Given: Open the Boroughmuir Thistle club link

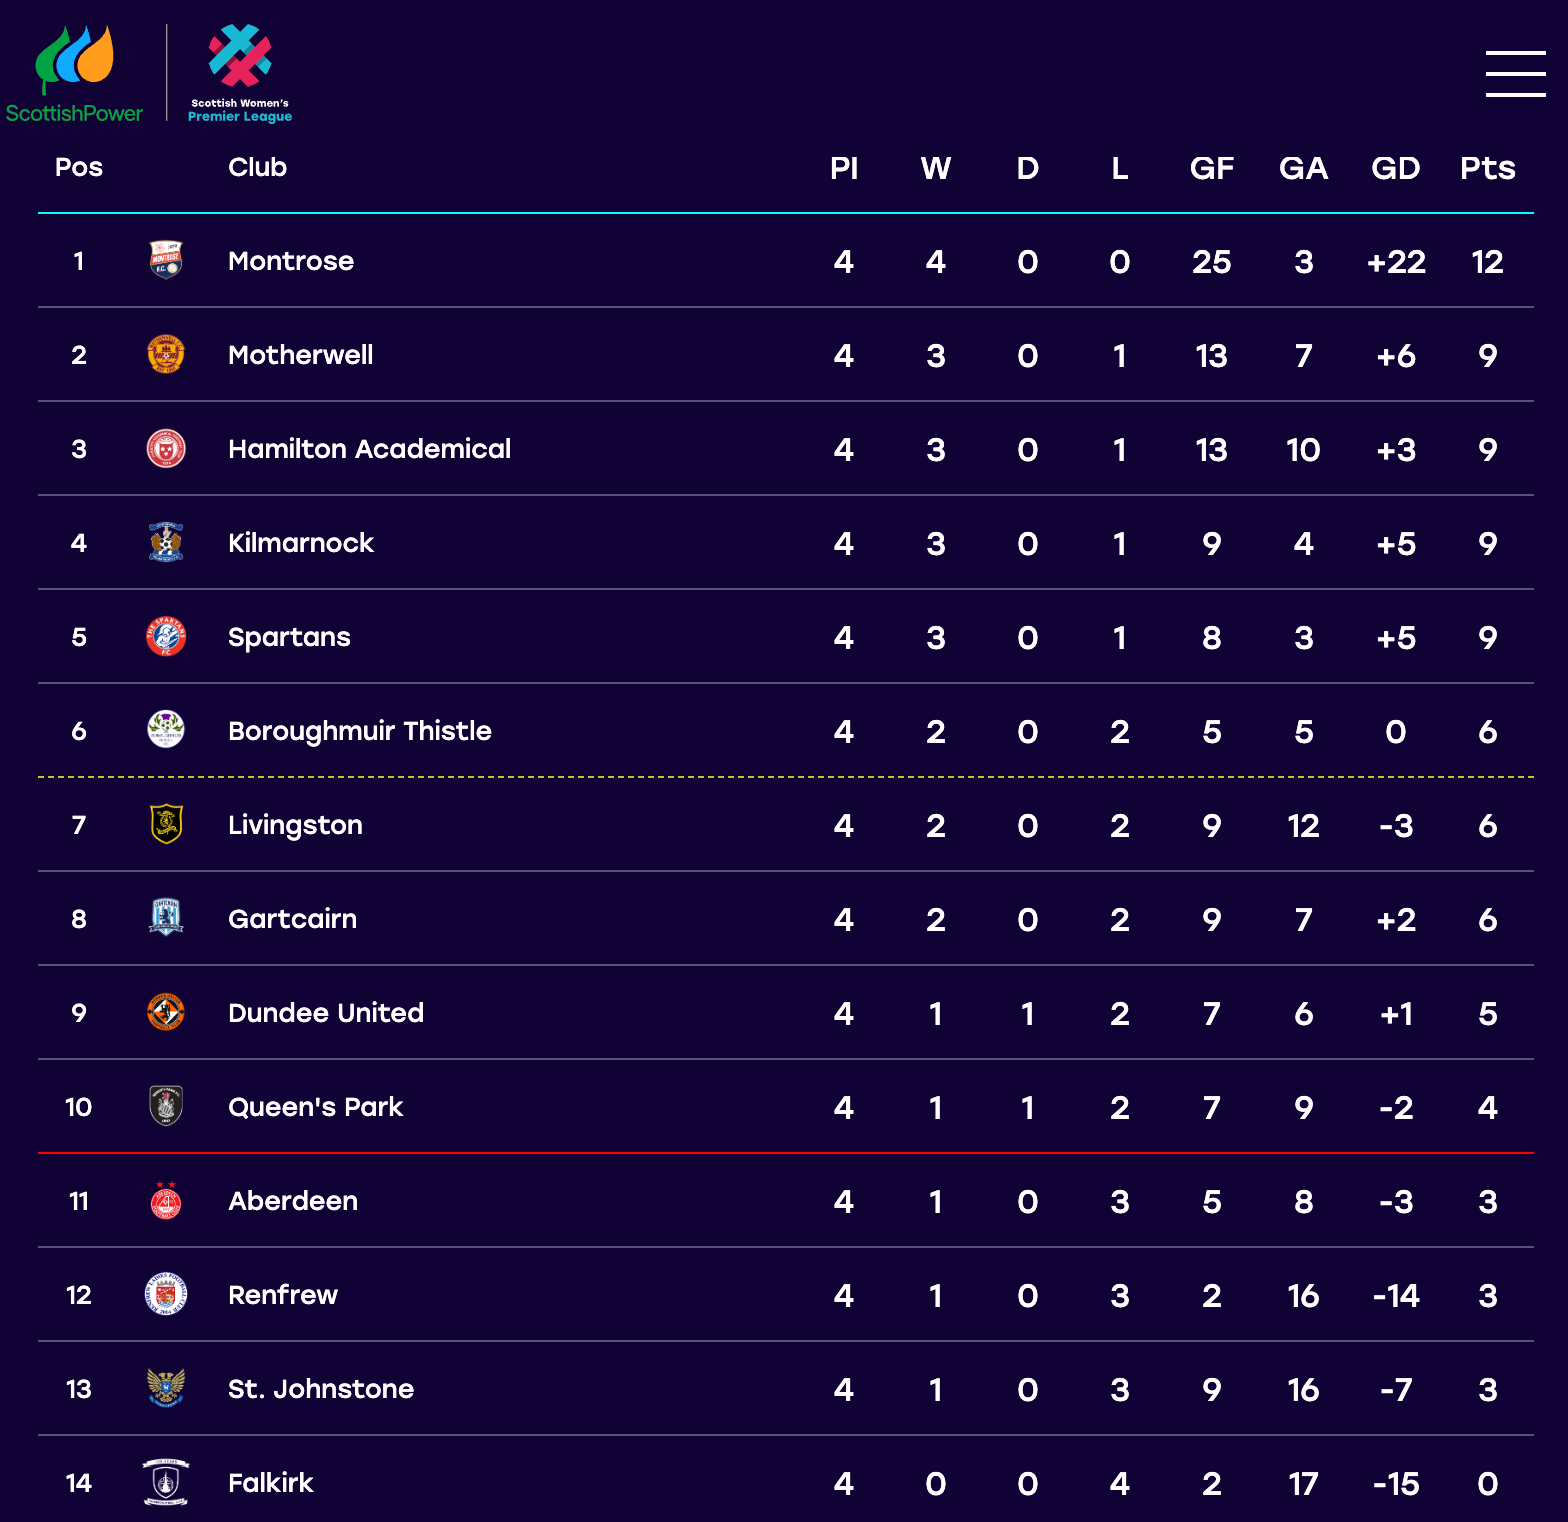Looking at the screenshot, I should pyautogui.click(x=360, y=731).
